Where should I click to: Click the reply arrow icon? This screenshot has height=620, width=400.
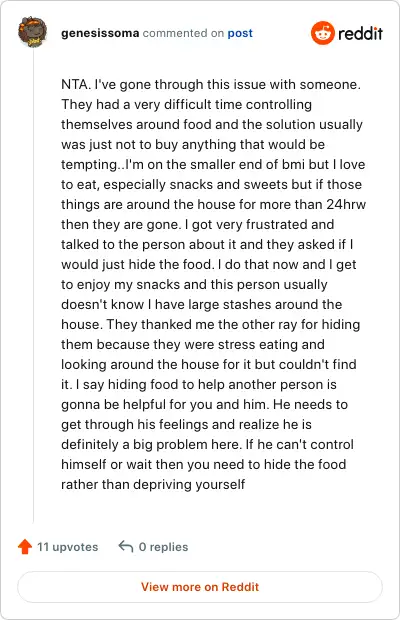(x=126, y=546)
